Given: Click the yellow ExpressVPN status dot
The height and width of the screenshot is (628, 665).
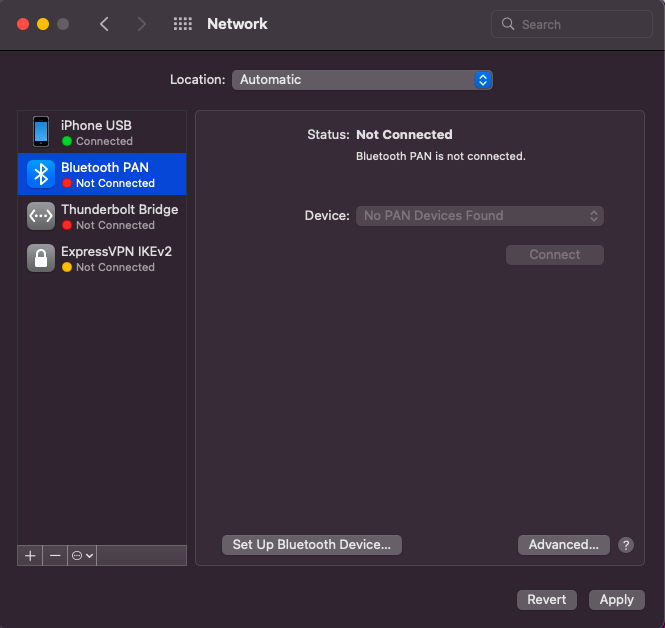Looking at the screenshot, I should pyautogui.click(x=67, y=267).
